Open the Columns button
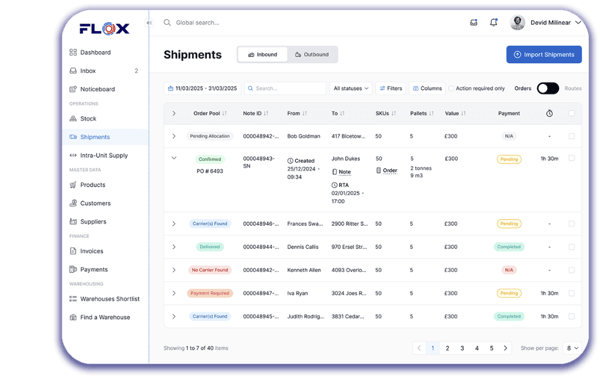This screenshot has height=378, width=600. coord(427,88)
